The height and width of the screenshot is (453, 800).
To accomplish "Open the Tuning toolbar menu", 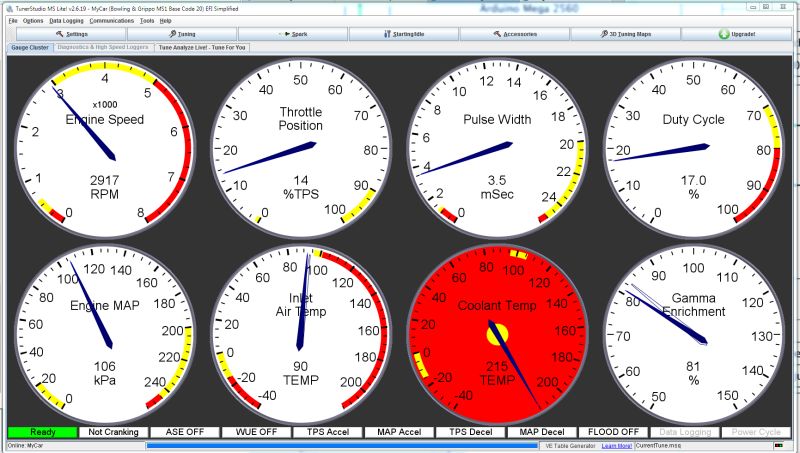I will pos(182,34).
